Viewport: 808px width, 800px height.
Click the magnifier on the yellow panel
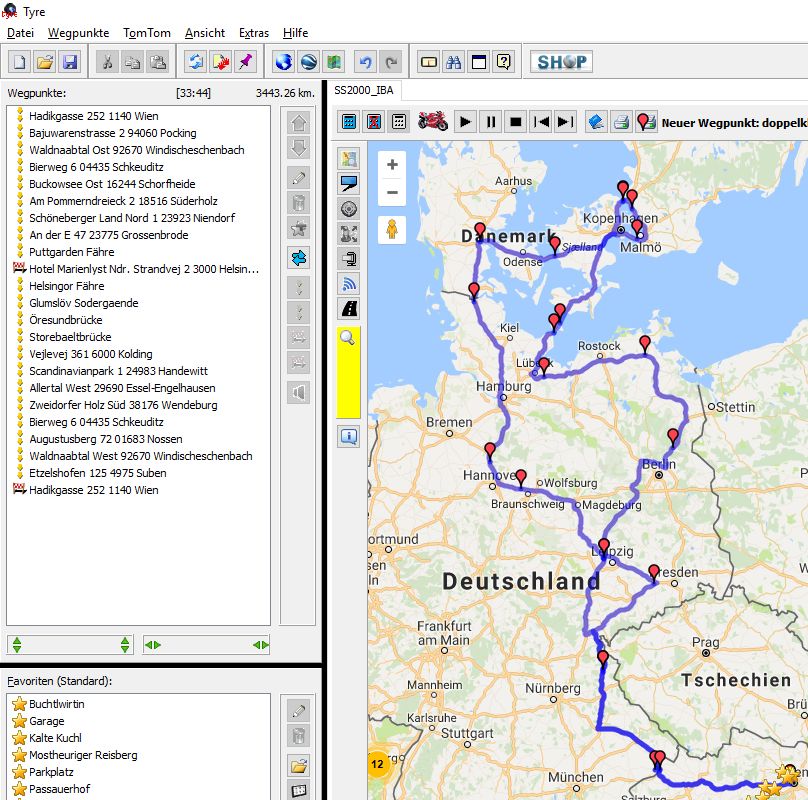(x=348, y=337)
